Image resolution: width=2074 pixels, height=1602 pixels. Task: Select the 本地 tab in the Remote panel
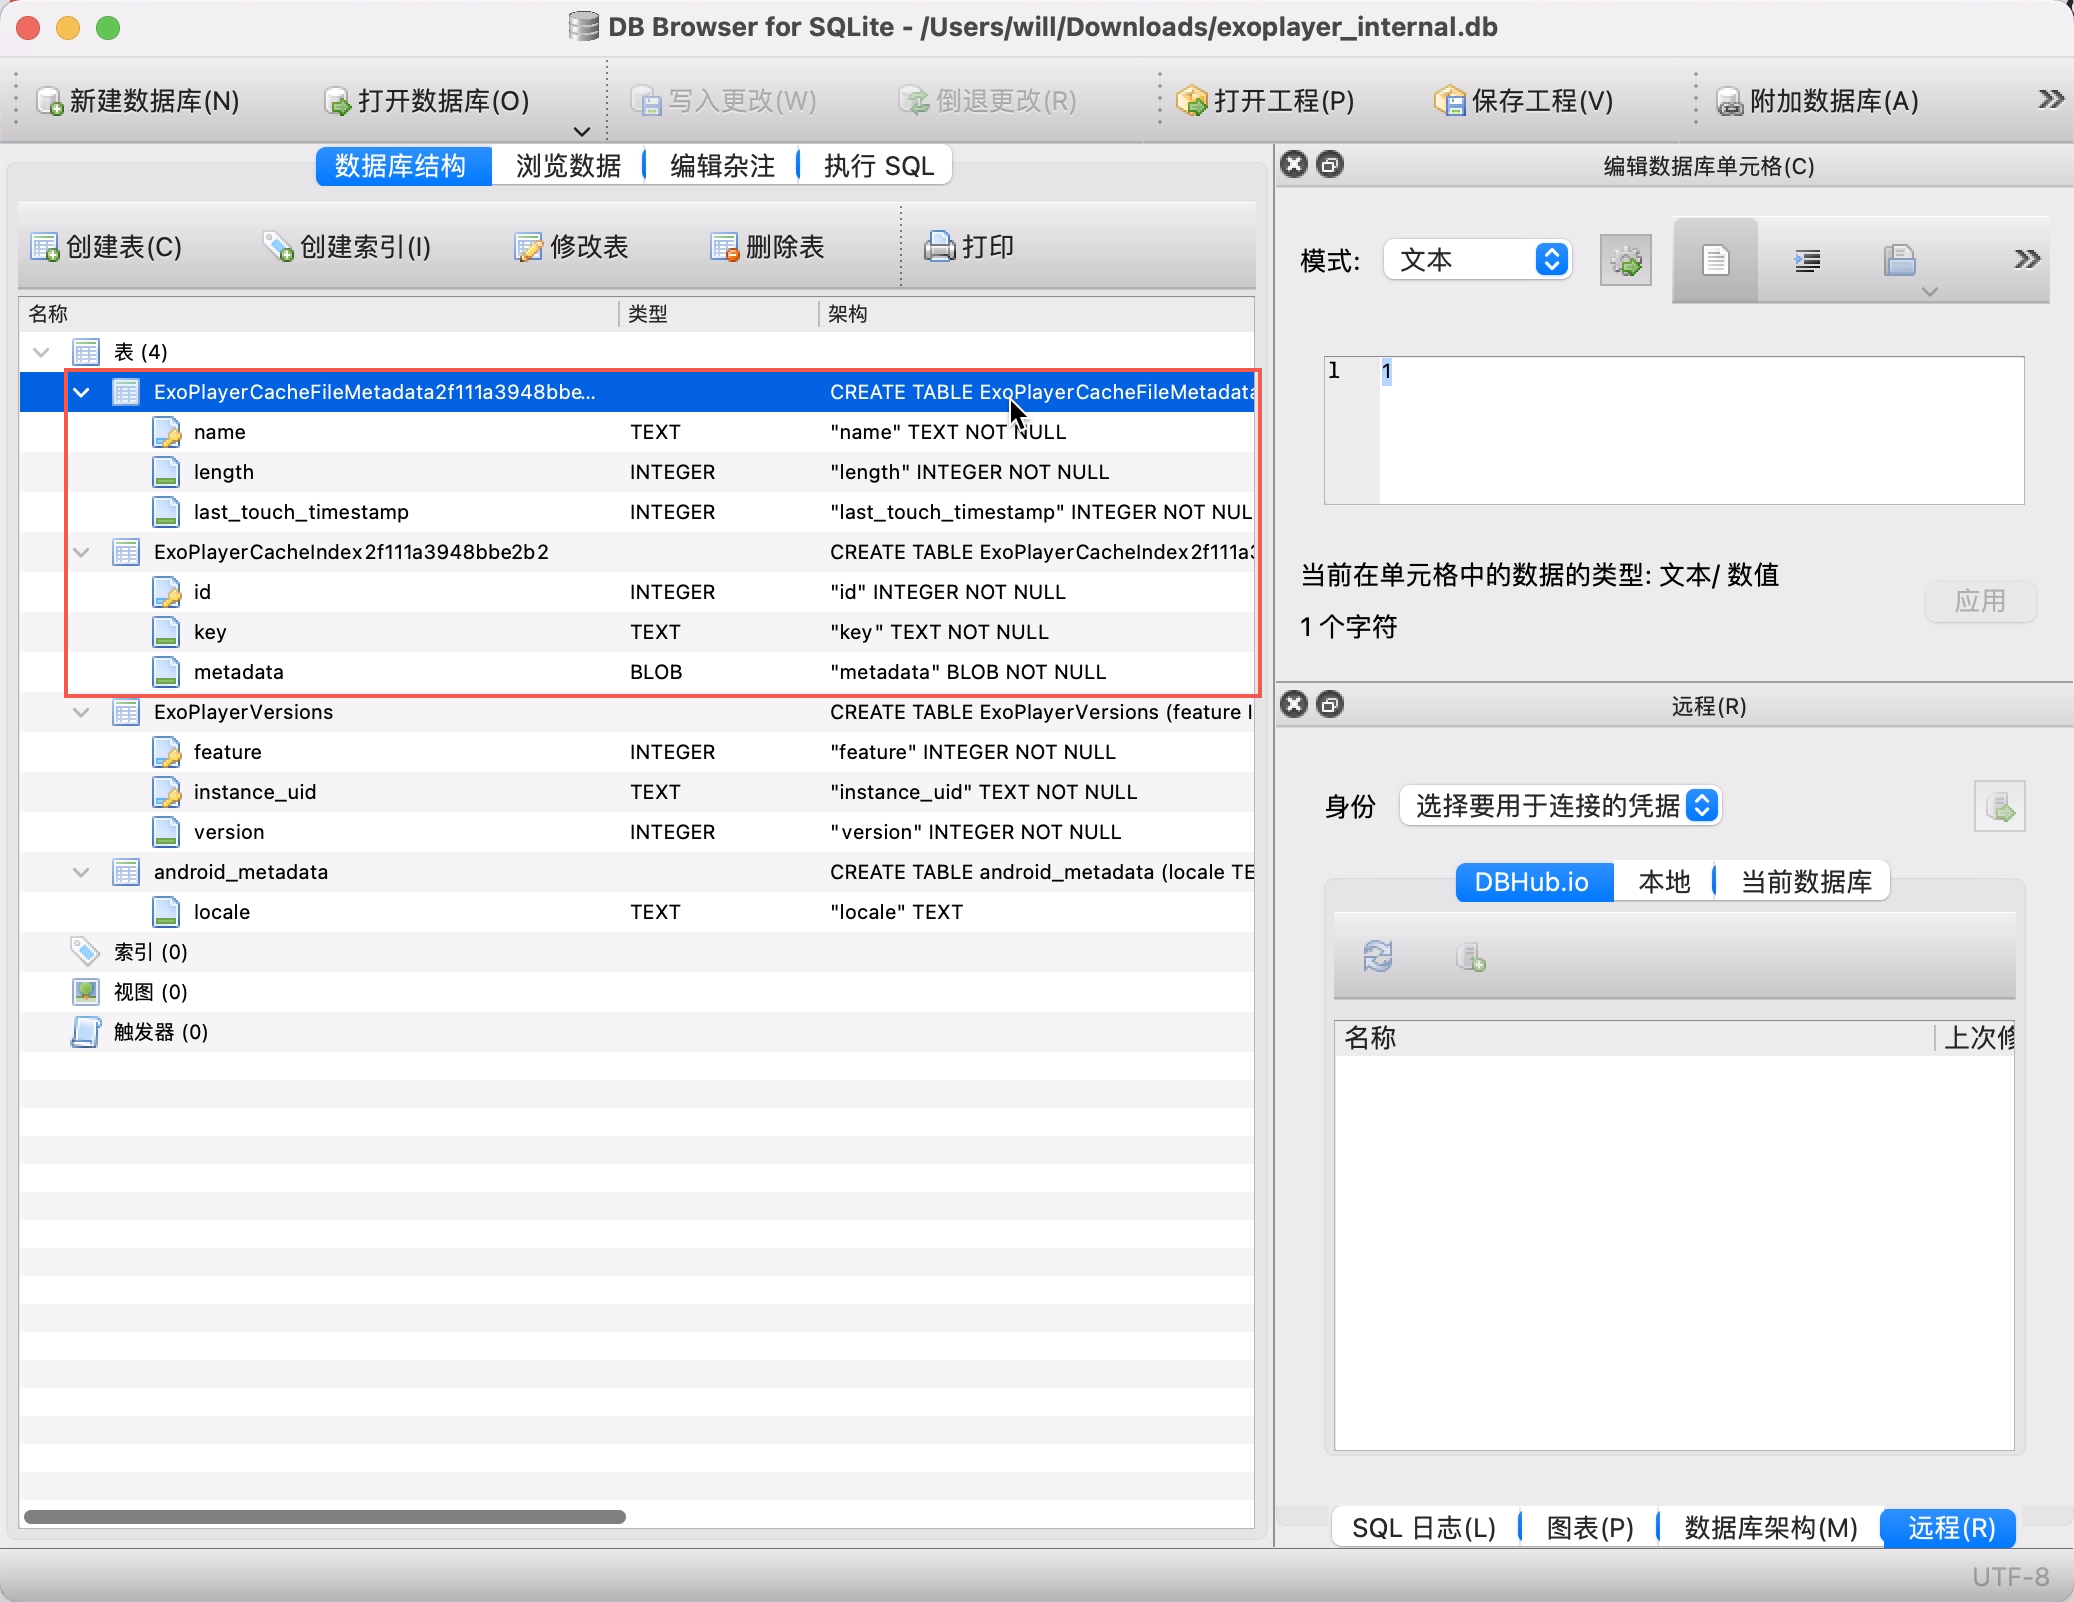1662,881
